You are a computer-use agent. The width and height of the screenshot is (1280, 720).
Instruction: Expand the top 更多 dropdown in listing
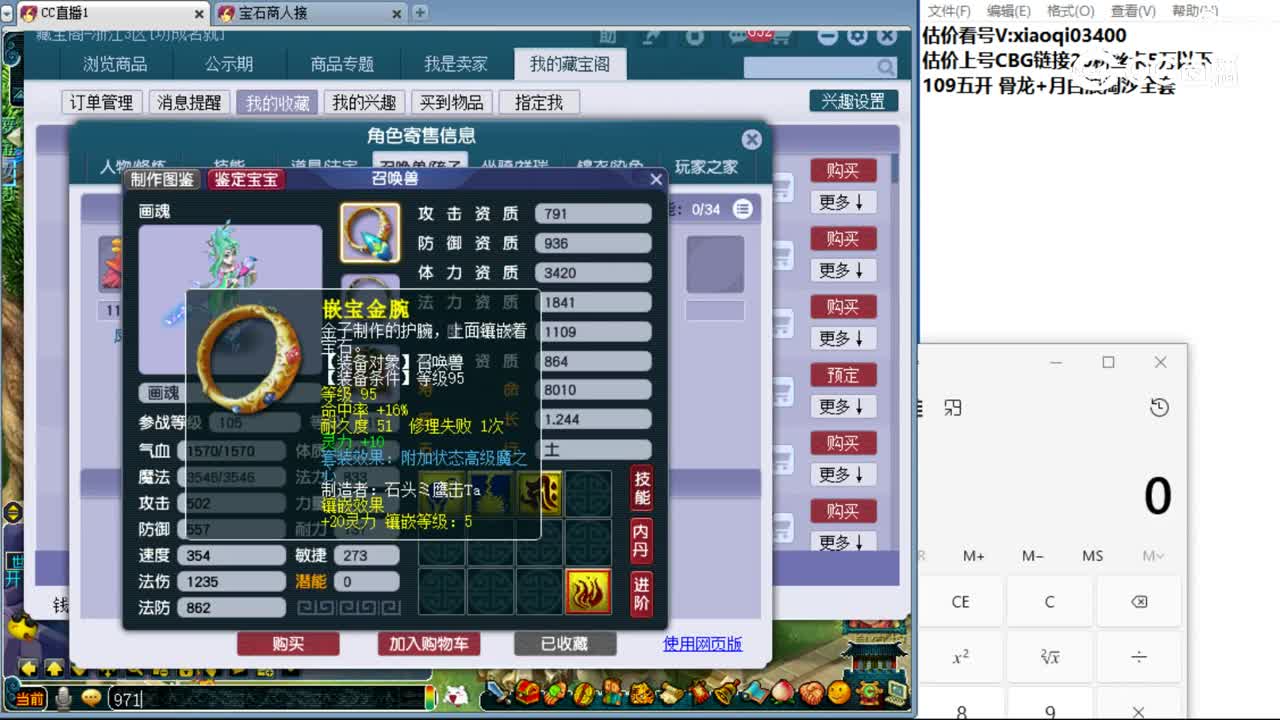pos(843,202)
